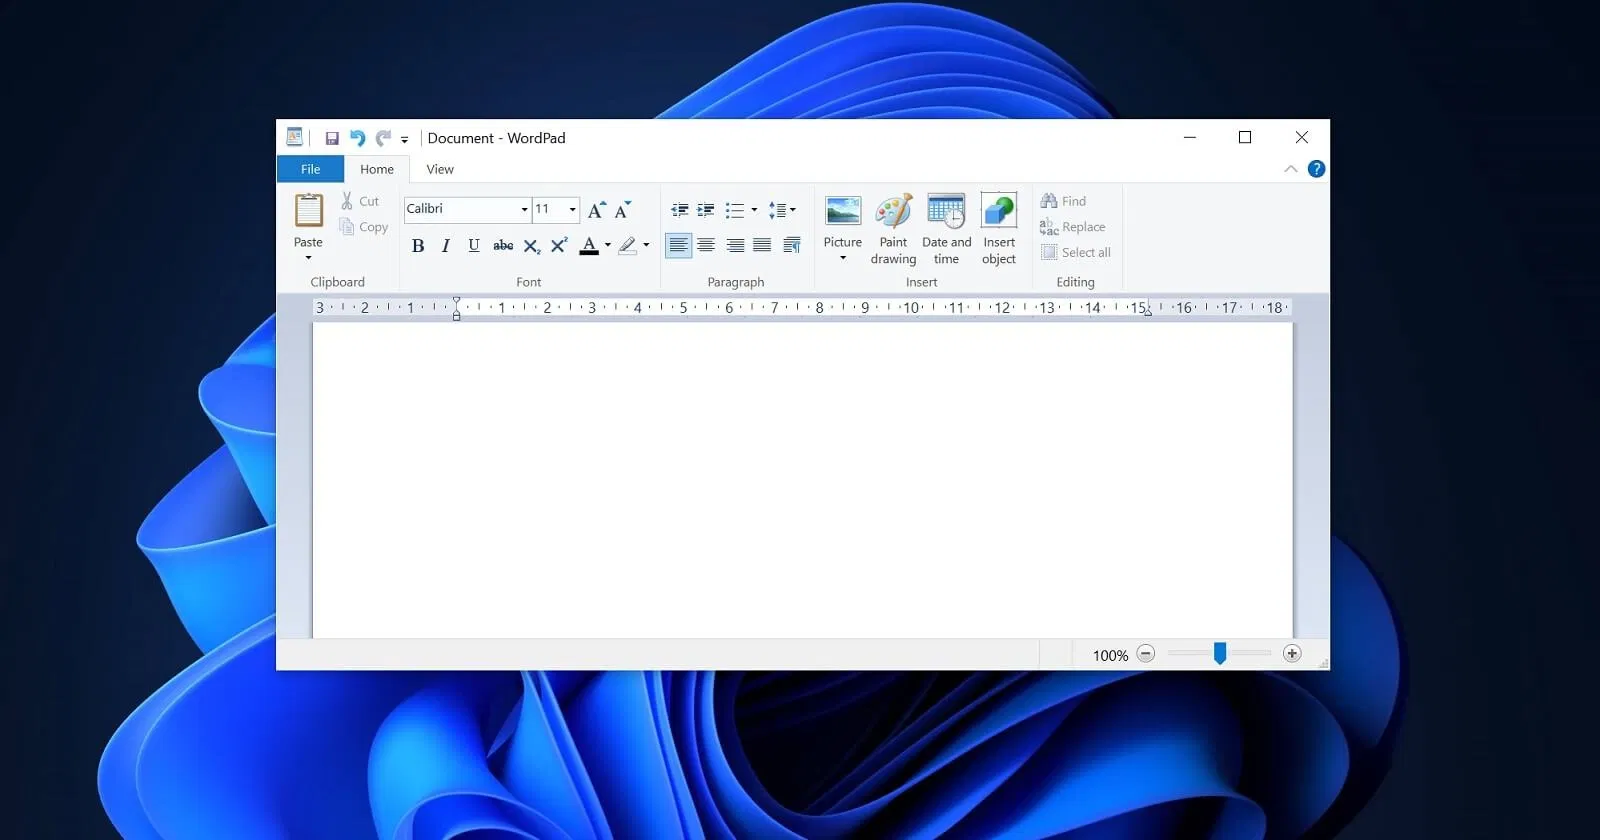Viewport: 1600px width, 840px height.
Task: Expand the font size dropdown
Action: coord(572,209)
